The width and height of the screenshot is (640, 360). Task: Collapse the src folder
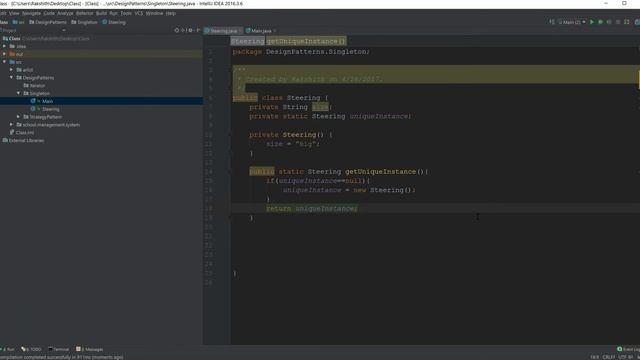[x=4, y=62]
